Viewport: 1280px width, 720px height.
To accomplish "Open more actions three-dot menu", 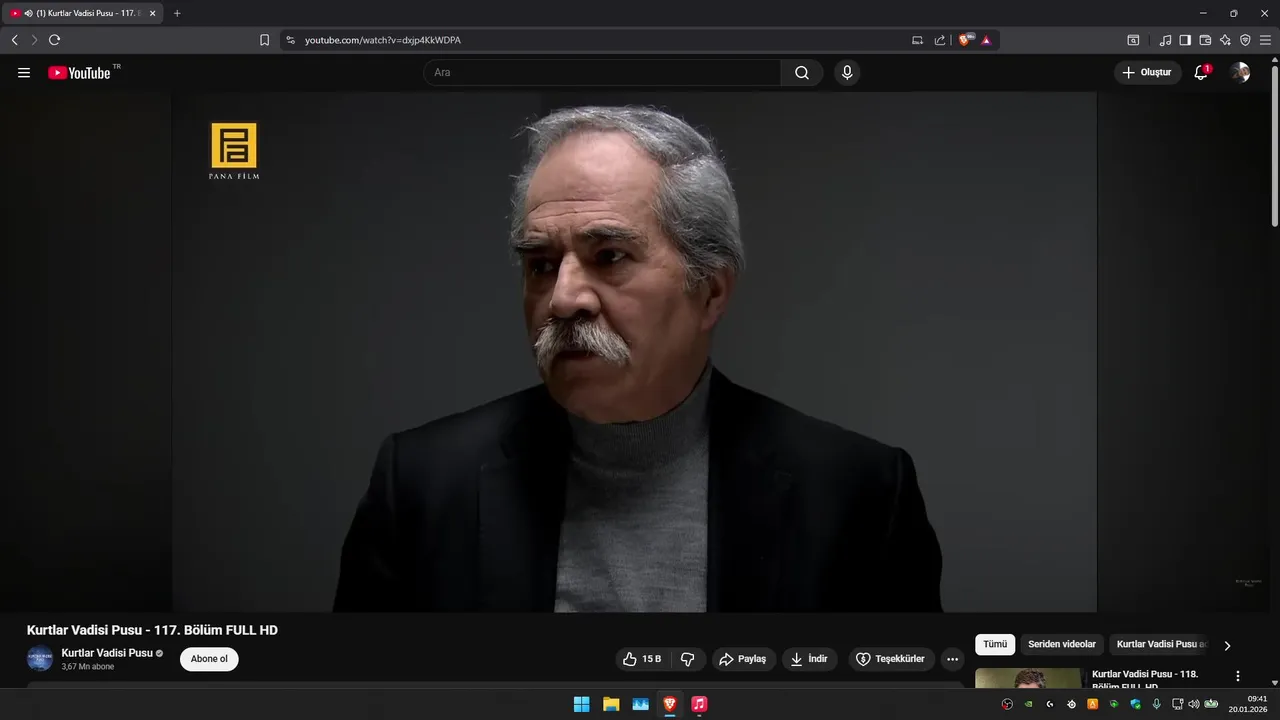I will [952, 659].
